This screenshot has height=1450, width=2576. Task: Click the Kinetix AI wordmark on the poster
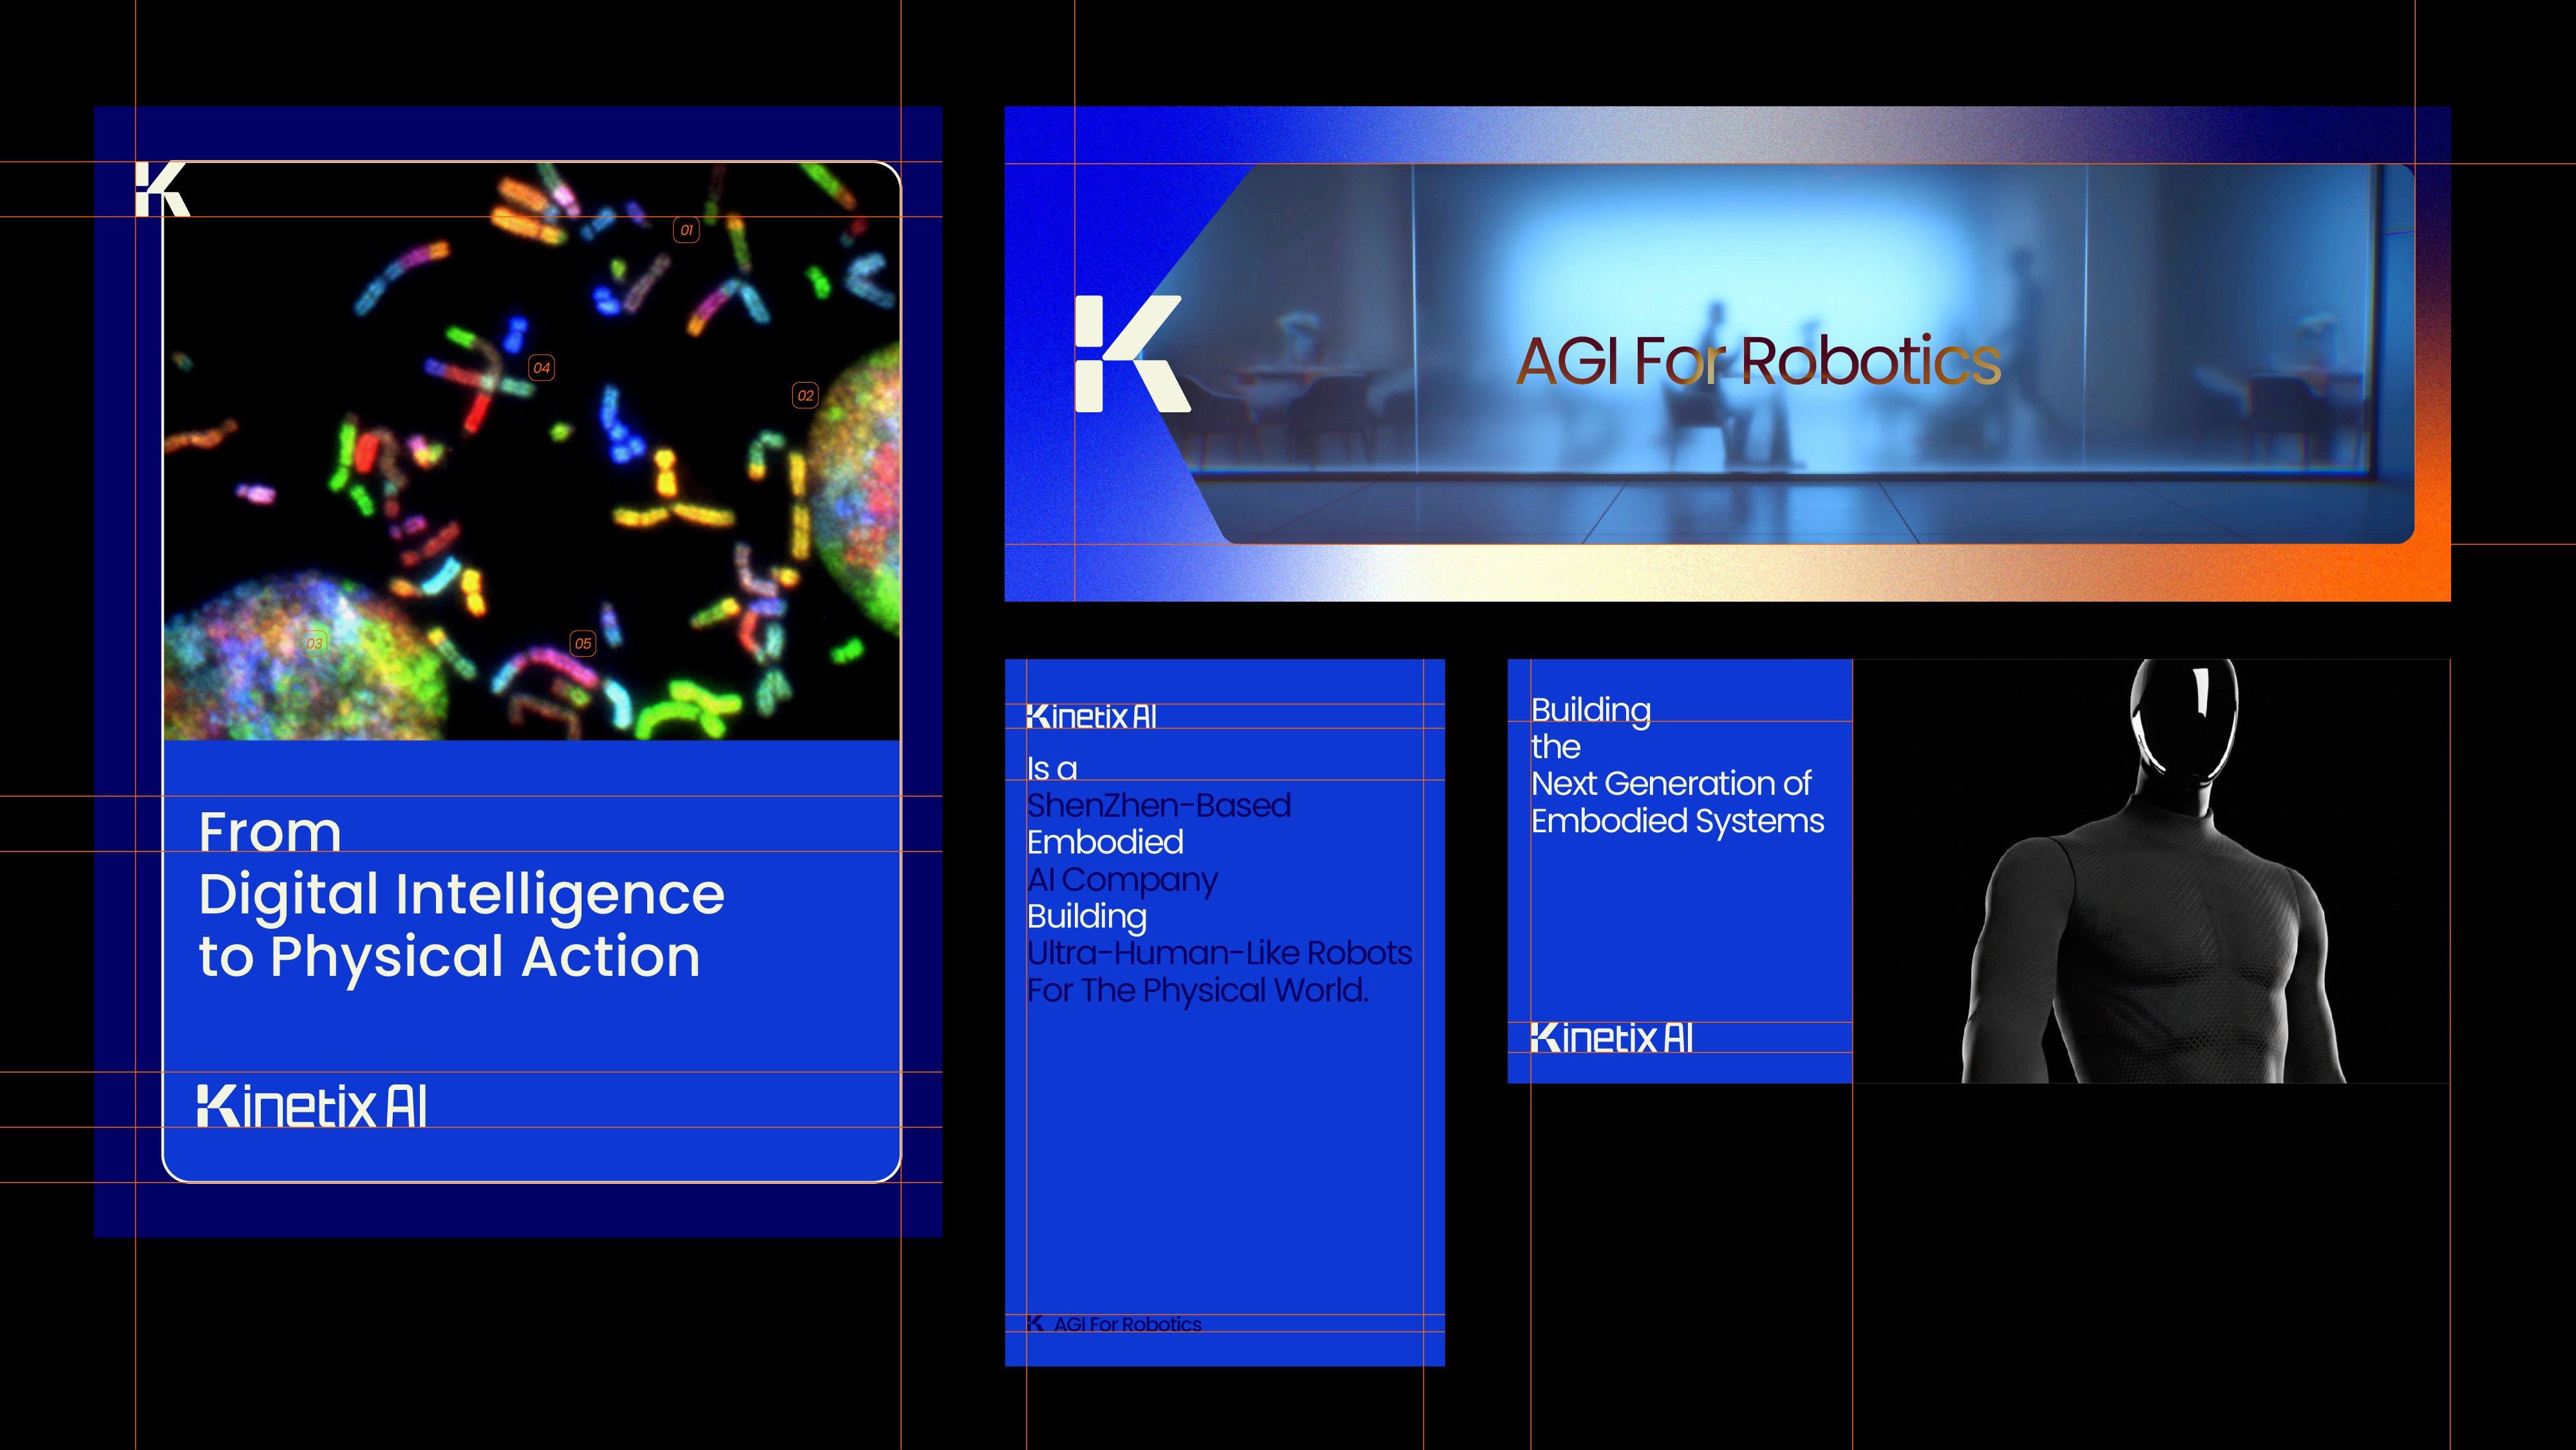312,1106
